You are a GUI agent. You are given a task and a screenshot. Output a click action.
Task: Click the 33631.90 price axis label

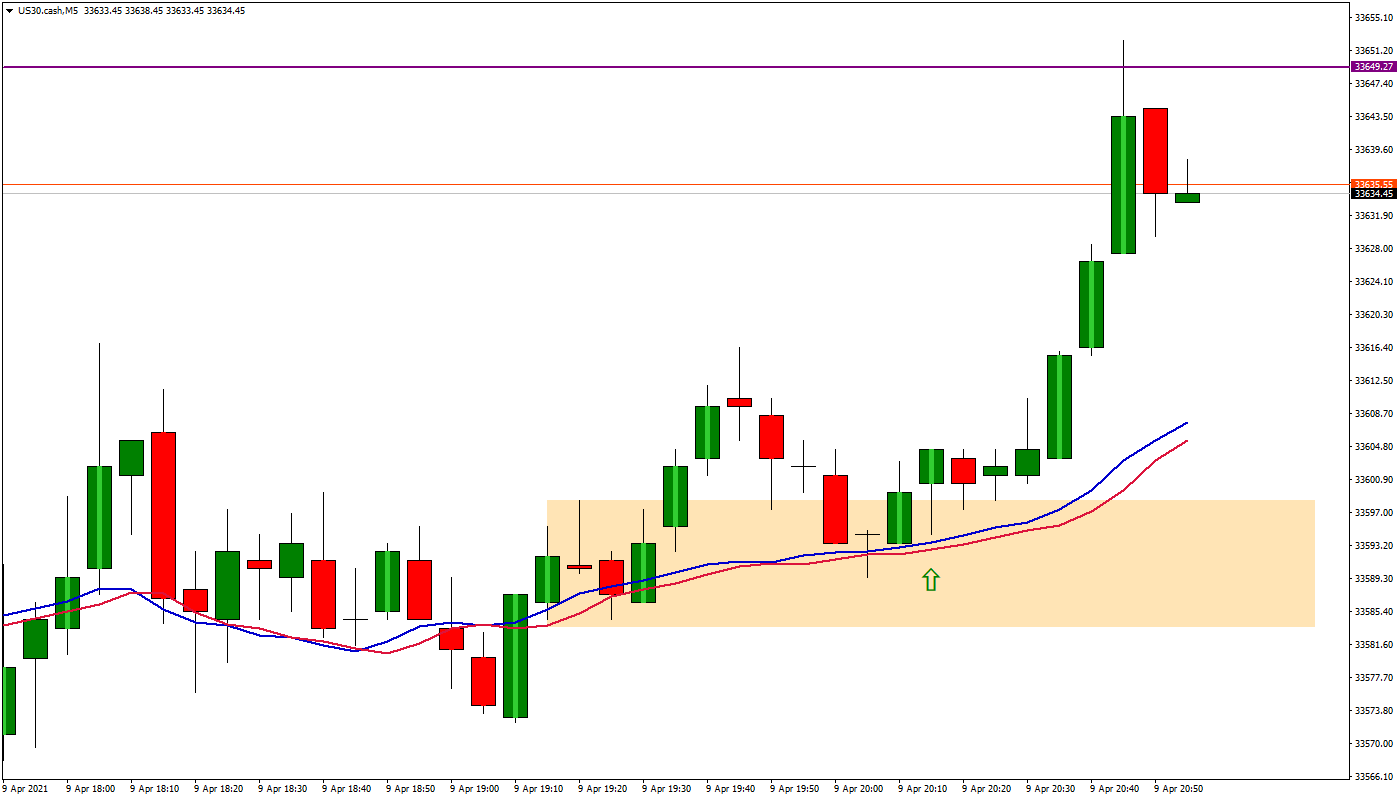click(x=1374, y=216)
